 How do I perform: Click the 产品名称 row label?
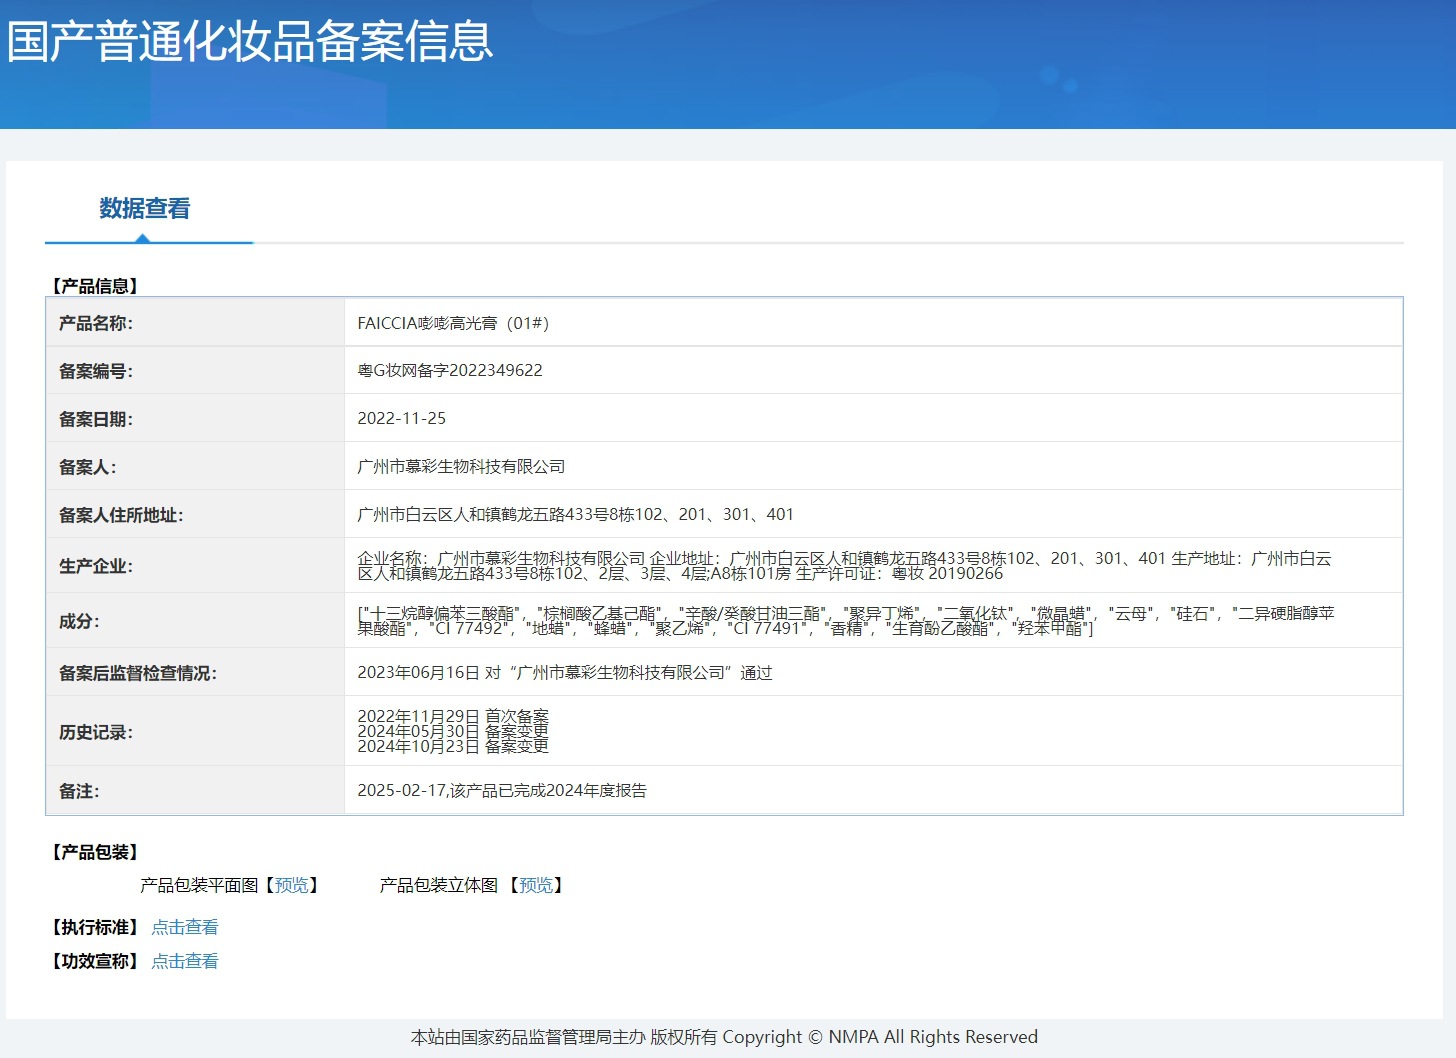[96, 323]
